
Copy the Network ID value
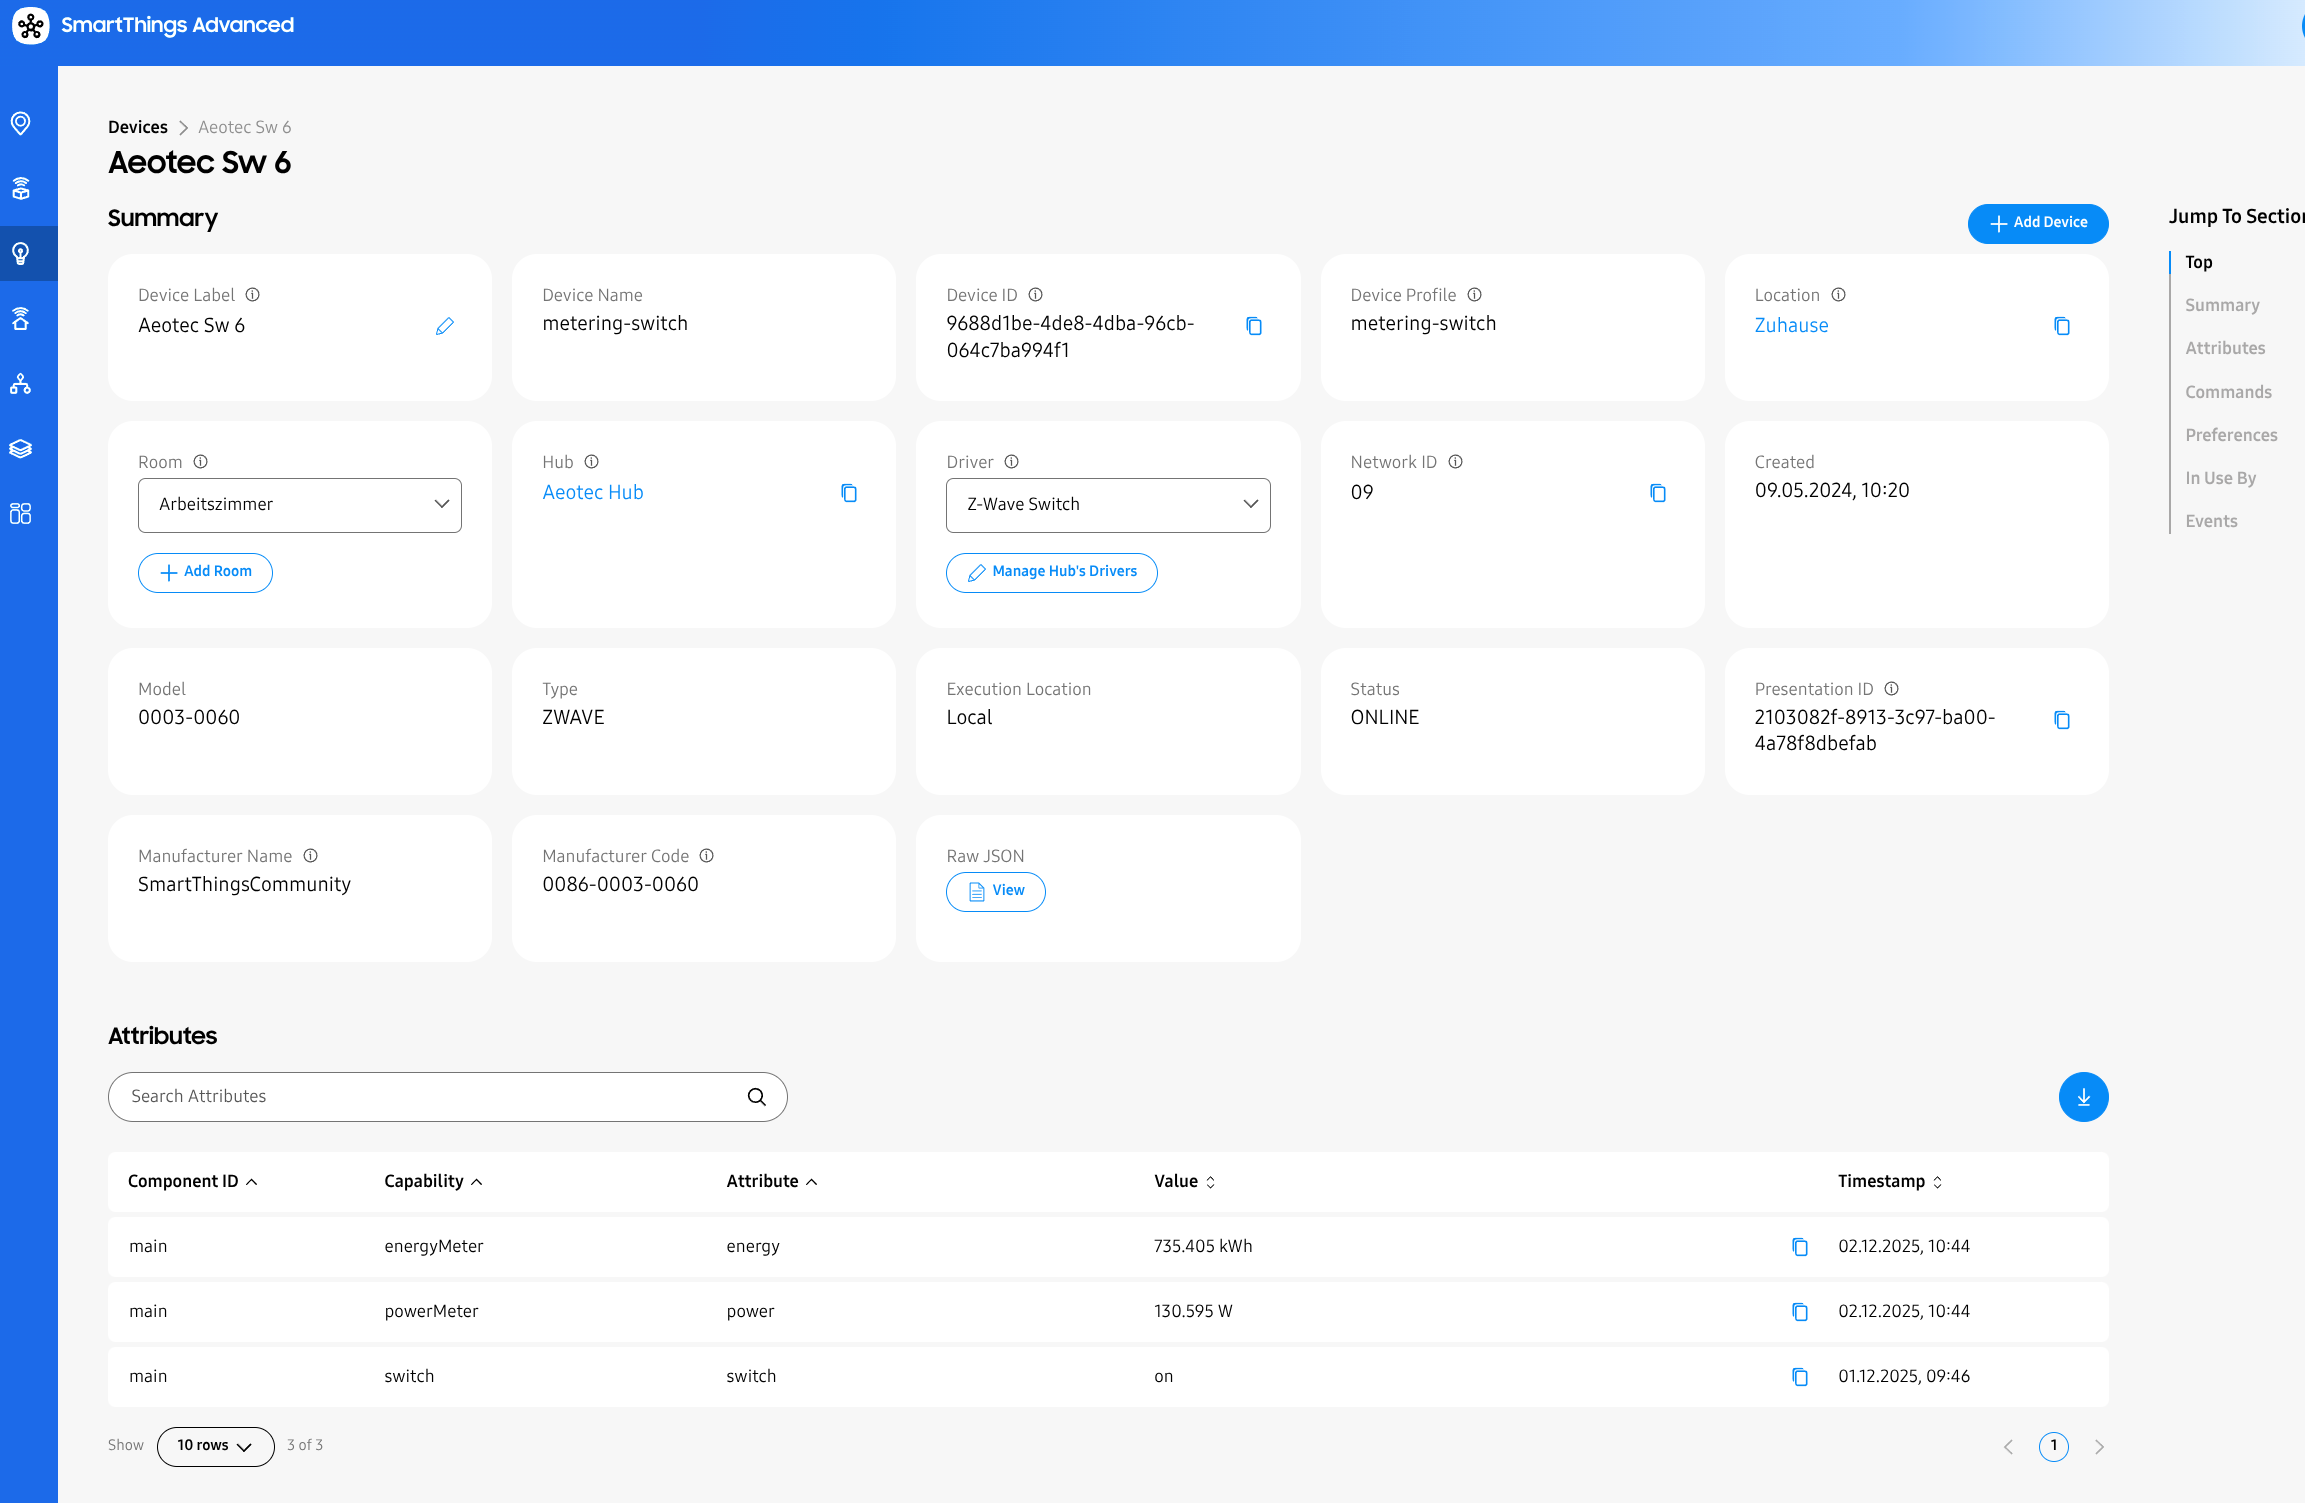(x=1657, y=493)
